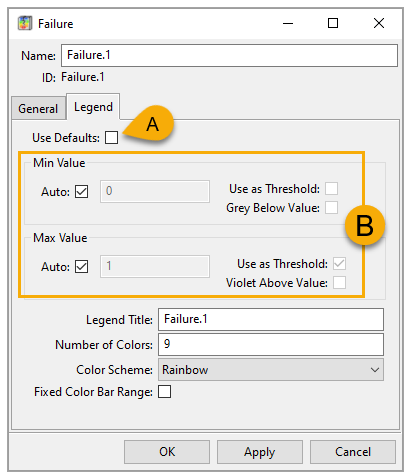The width and height of the screenshot is (409, 476).
Task: Tick Grey Below Value checkbox
Action: [331, 208]
